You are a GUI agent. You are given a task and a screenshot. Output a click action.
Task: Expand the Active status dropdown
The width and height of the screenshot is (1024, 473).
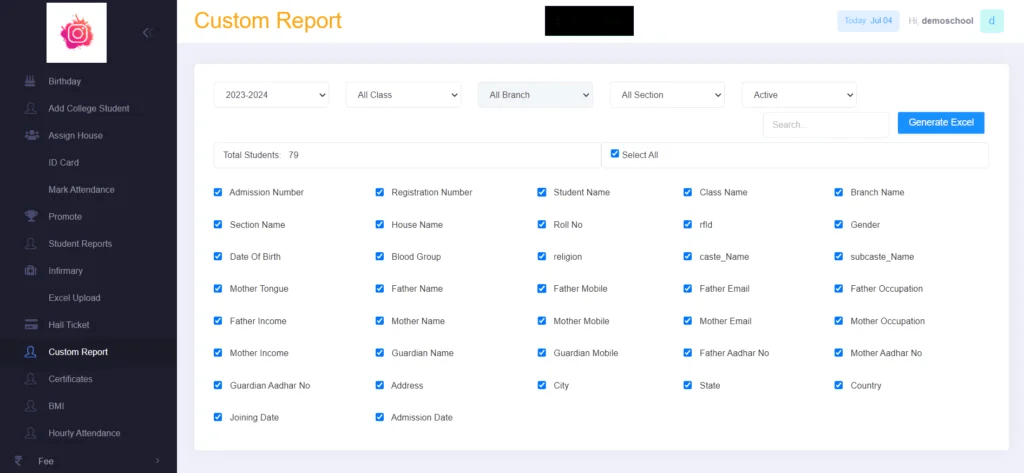pos(798,95)
